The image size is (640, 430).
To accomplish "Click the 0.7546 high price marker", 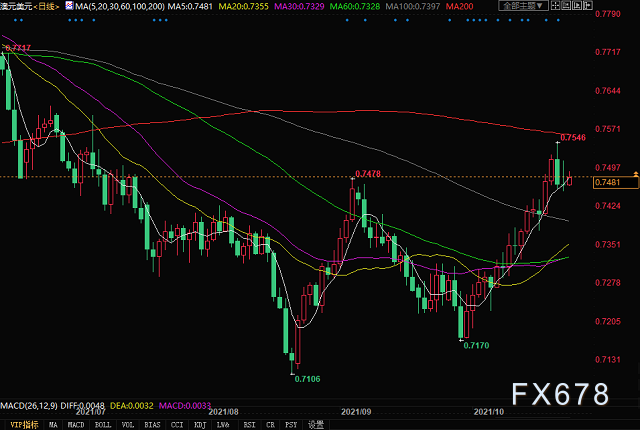I will [x=573, y=137].
